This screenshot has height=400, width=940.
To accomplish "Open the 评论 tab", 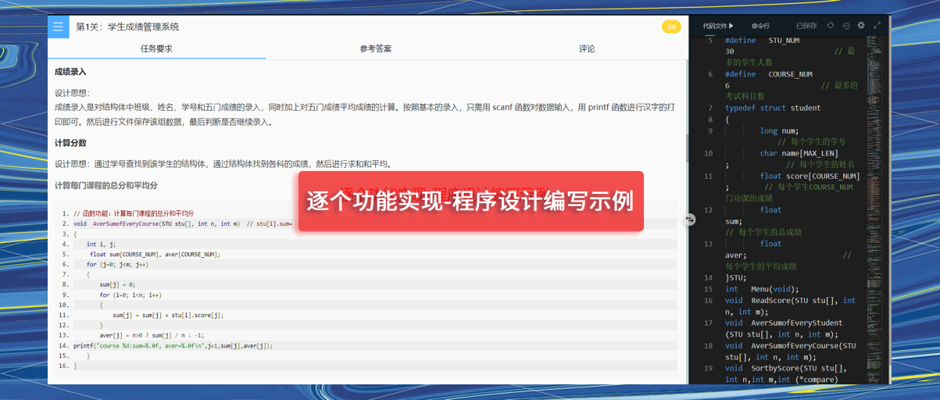I will [x=587, y=49].
